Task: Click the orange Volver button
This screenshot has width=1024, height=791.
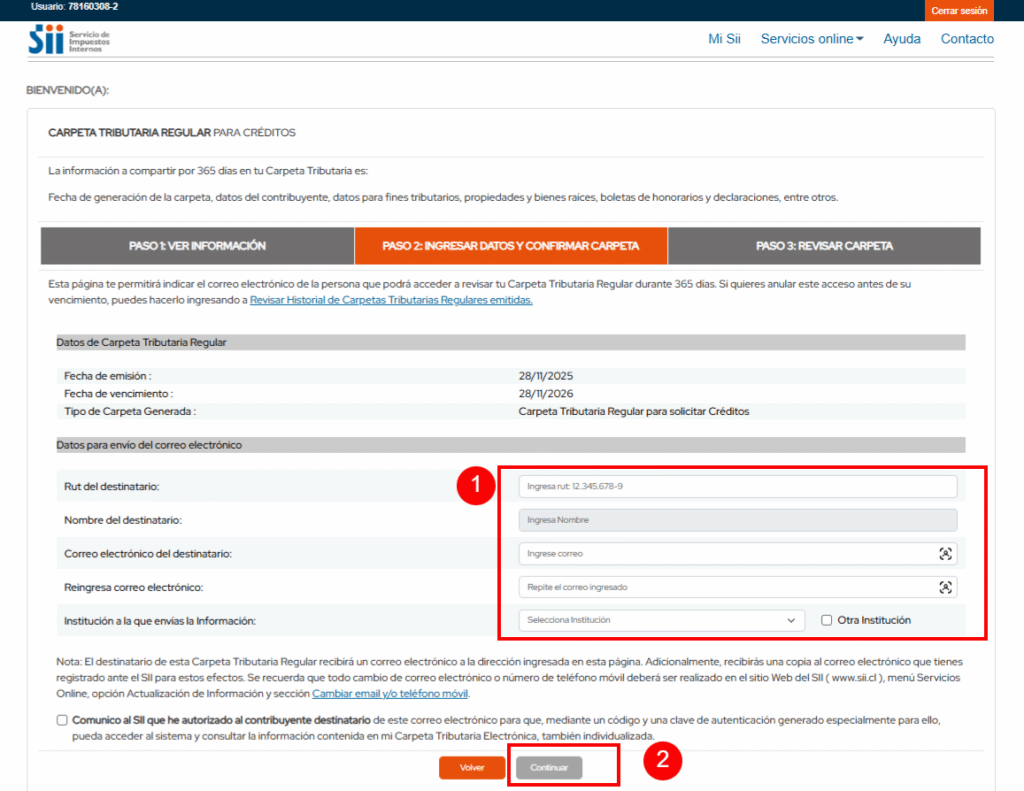Action: point(472,768)
